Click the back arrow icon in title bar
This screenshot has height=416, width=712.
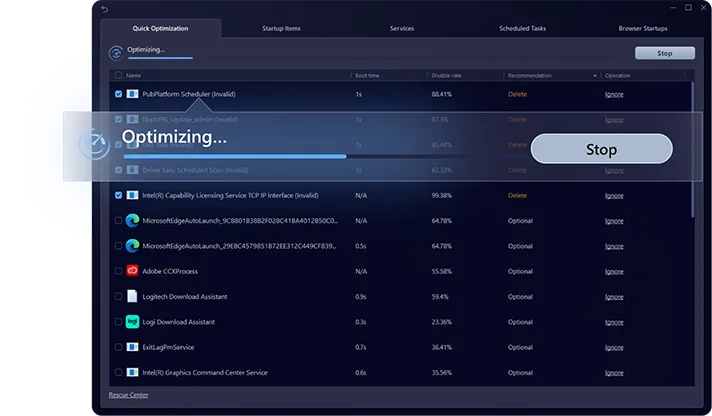(x=105, y=9)
